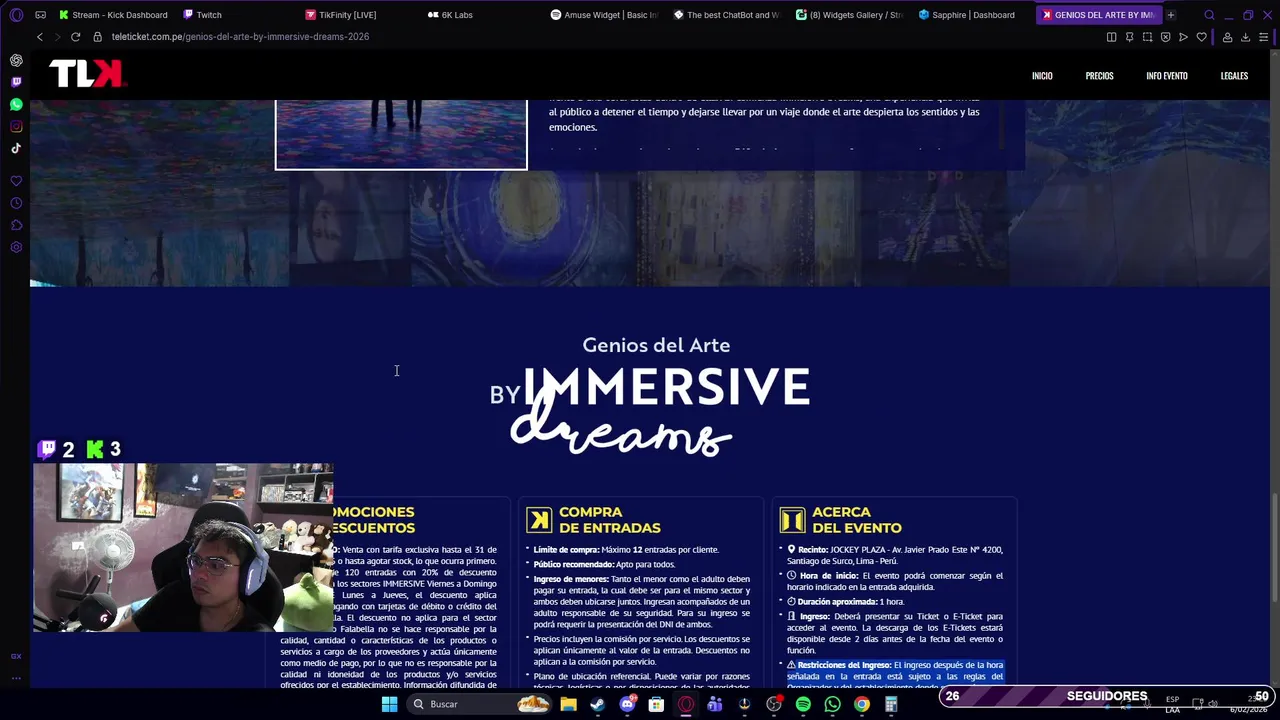Open Google Chrome from the taskbar
This screenshot has height=720, width=1280.
[861, 704]
